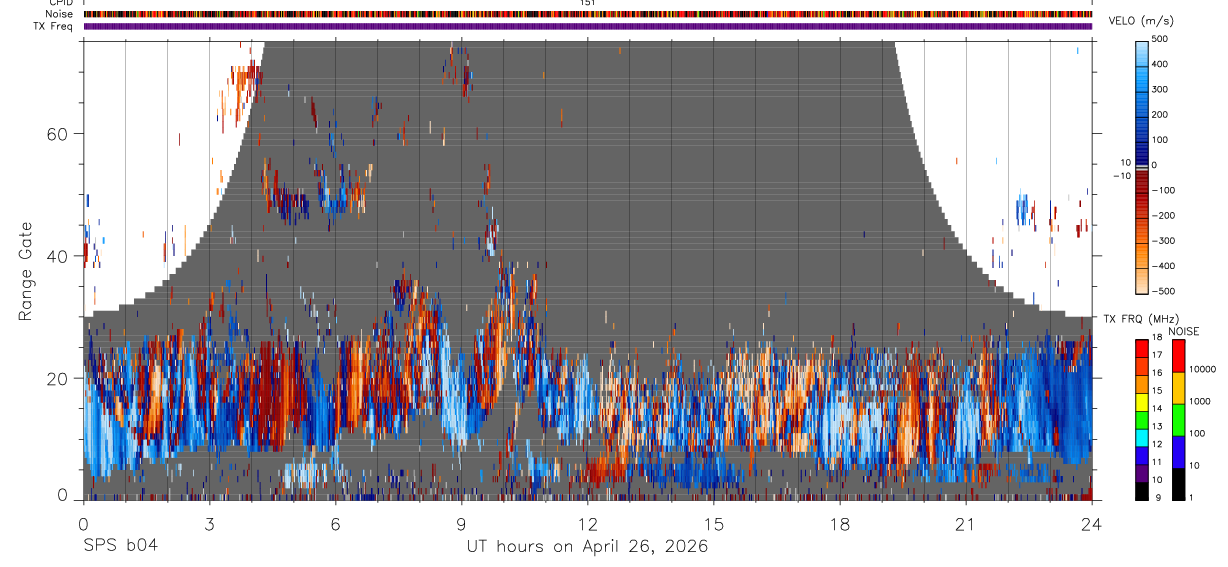The height and width of the screenshot is (567, 1228).
Task: Click the 40 tick on Range Gate axis
Action: pos(58,256)
